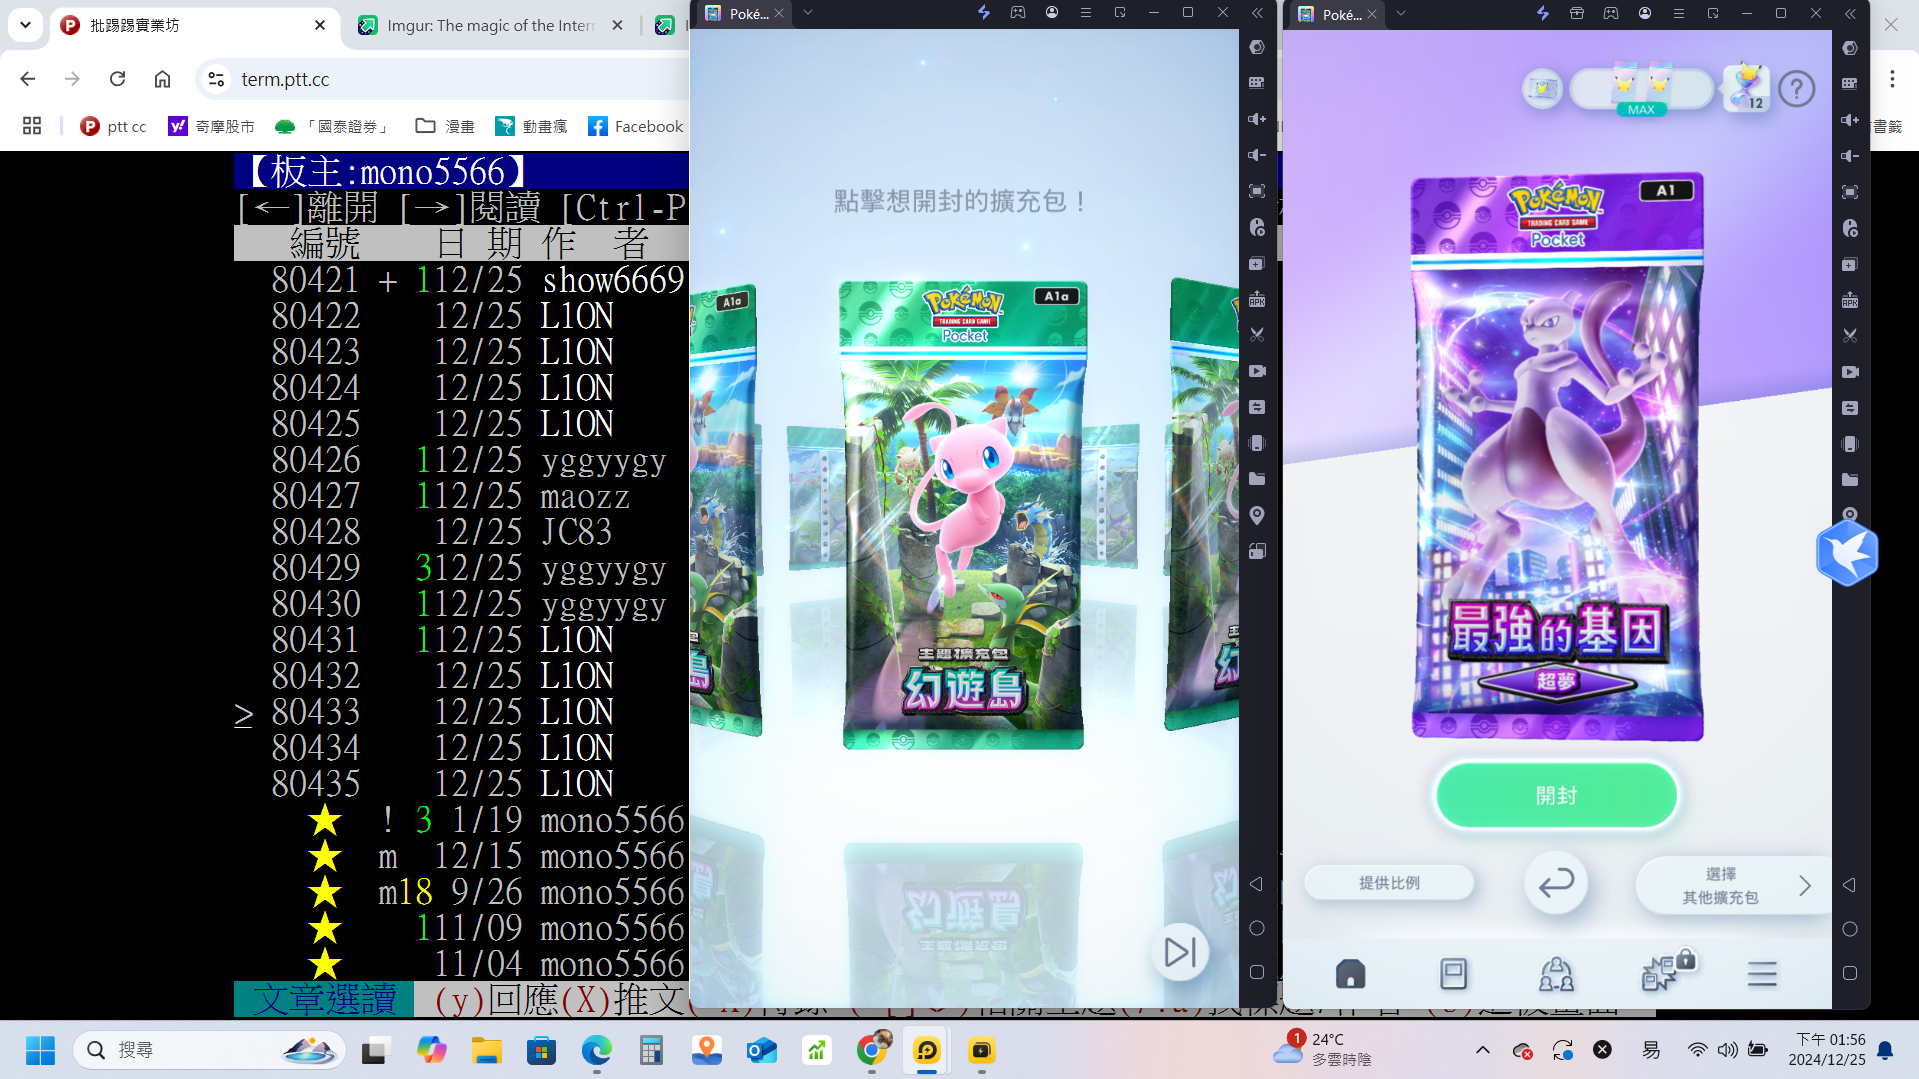
Task: Open Chrome tab search dropdown arrow
Action: 25,25
